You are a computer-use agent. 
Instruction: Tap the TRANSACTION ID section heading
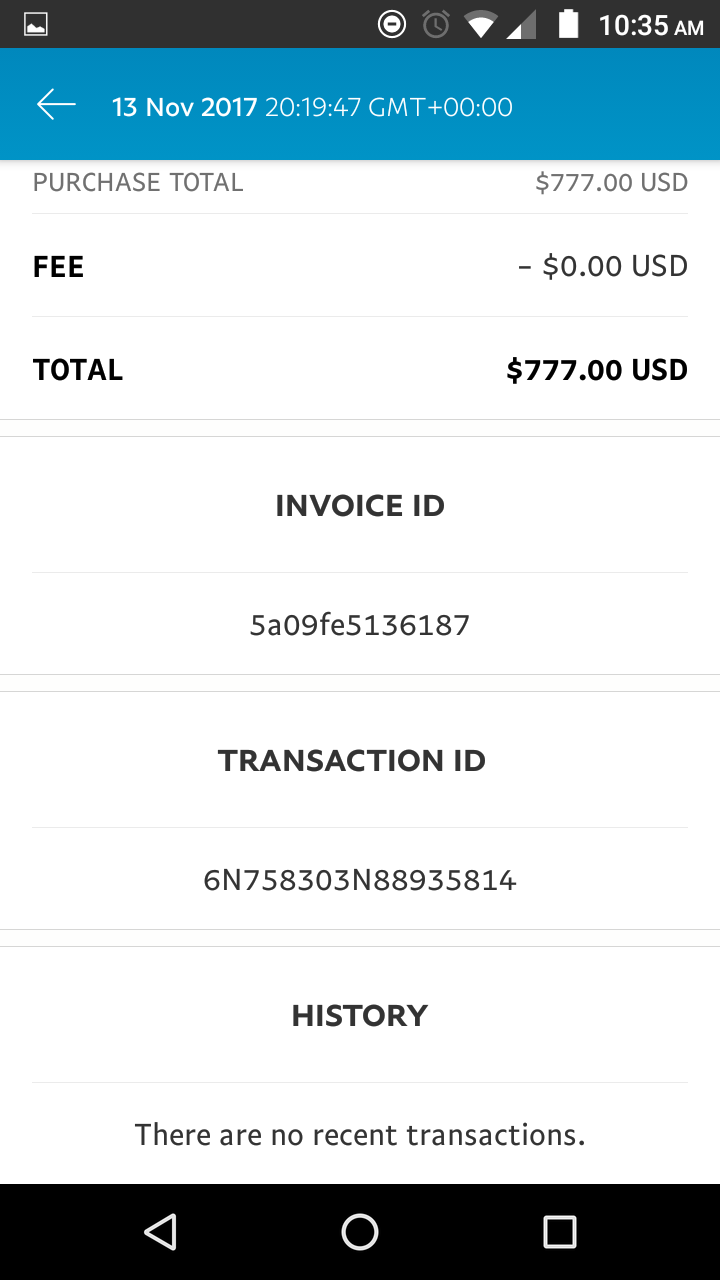coord(352,761)
